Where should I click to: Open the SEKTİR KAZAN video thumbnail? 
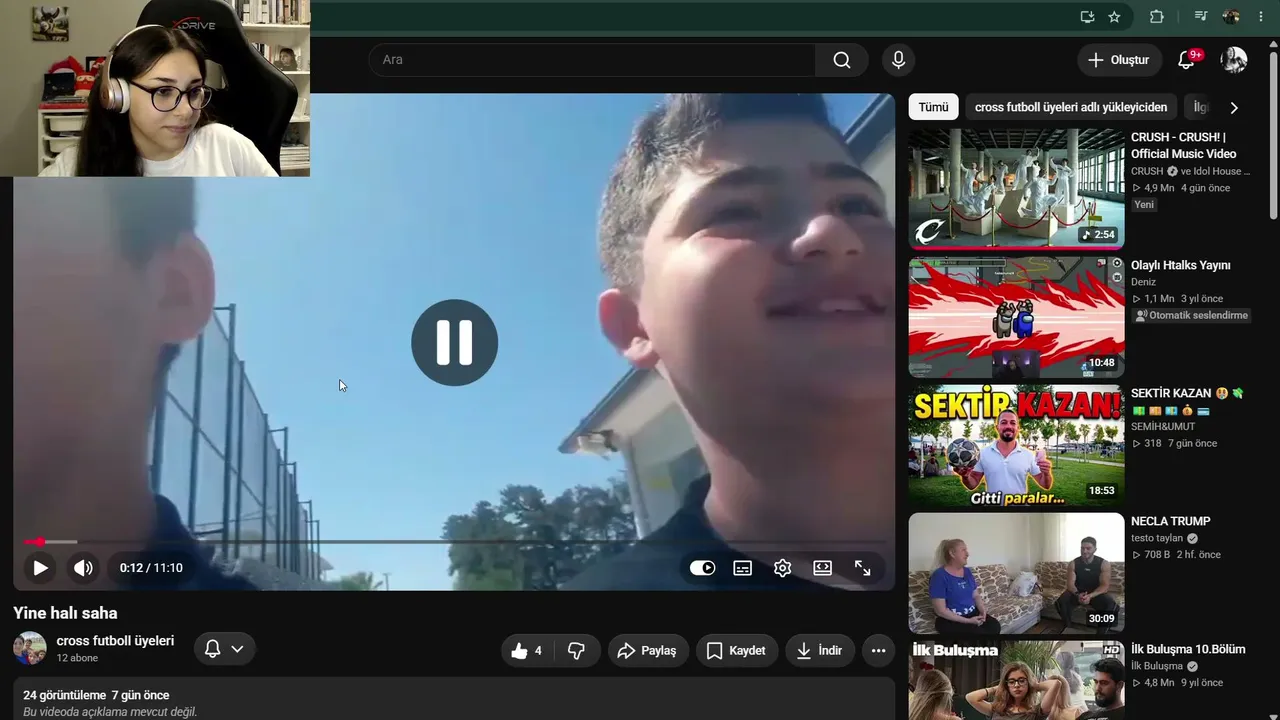[x=1016, y=445]
